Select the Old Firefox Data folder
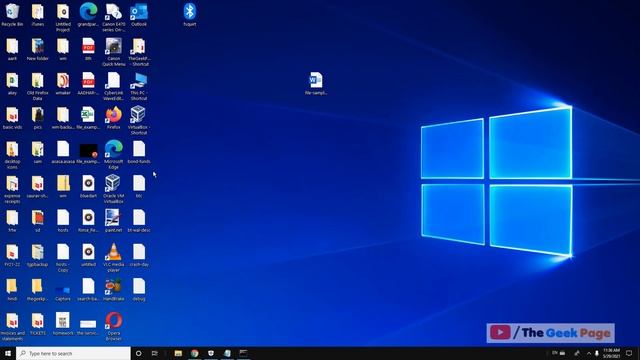This screenshot has width=640, height=360. pos(38,86)
